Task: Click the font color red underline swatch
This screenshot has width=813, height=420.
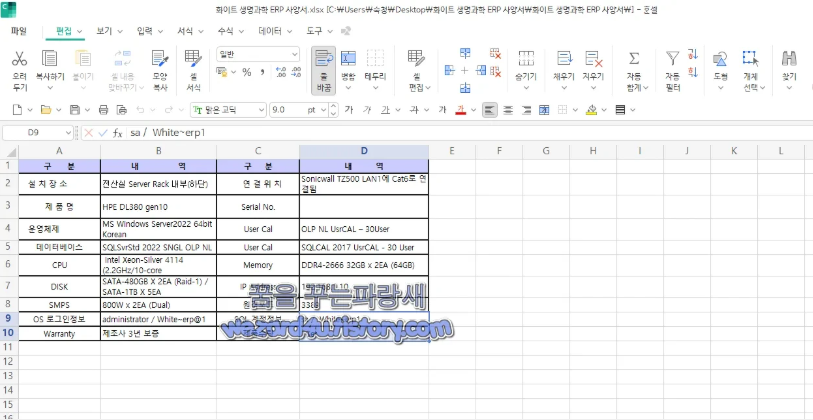Action: (460, 110)
